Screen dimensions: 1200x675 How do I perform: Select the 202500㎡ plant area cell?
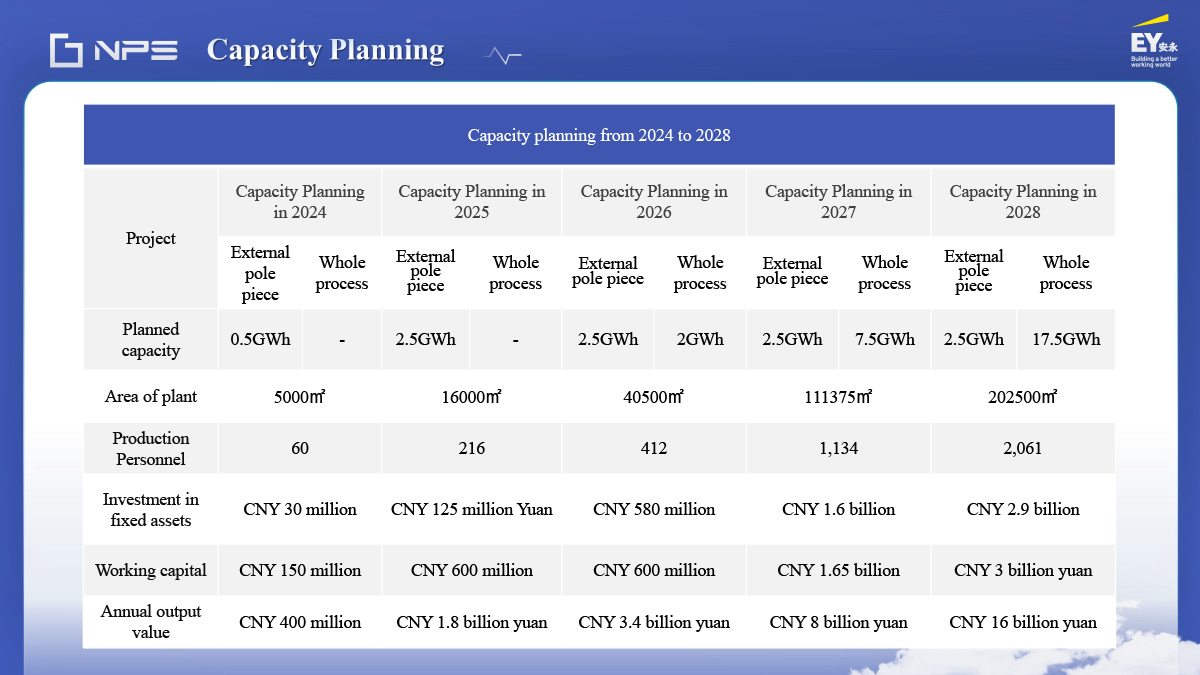coord(1023,397)
